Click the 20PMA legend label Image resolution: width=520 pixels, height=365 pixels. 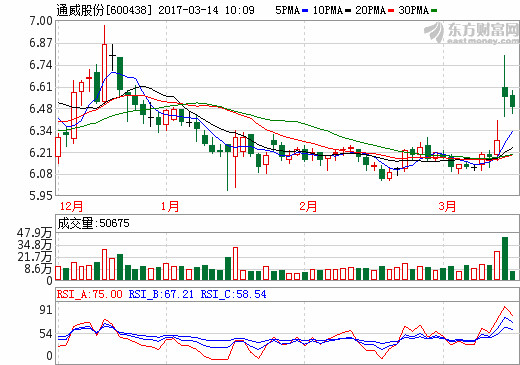(371, 10)
